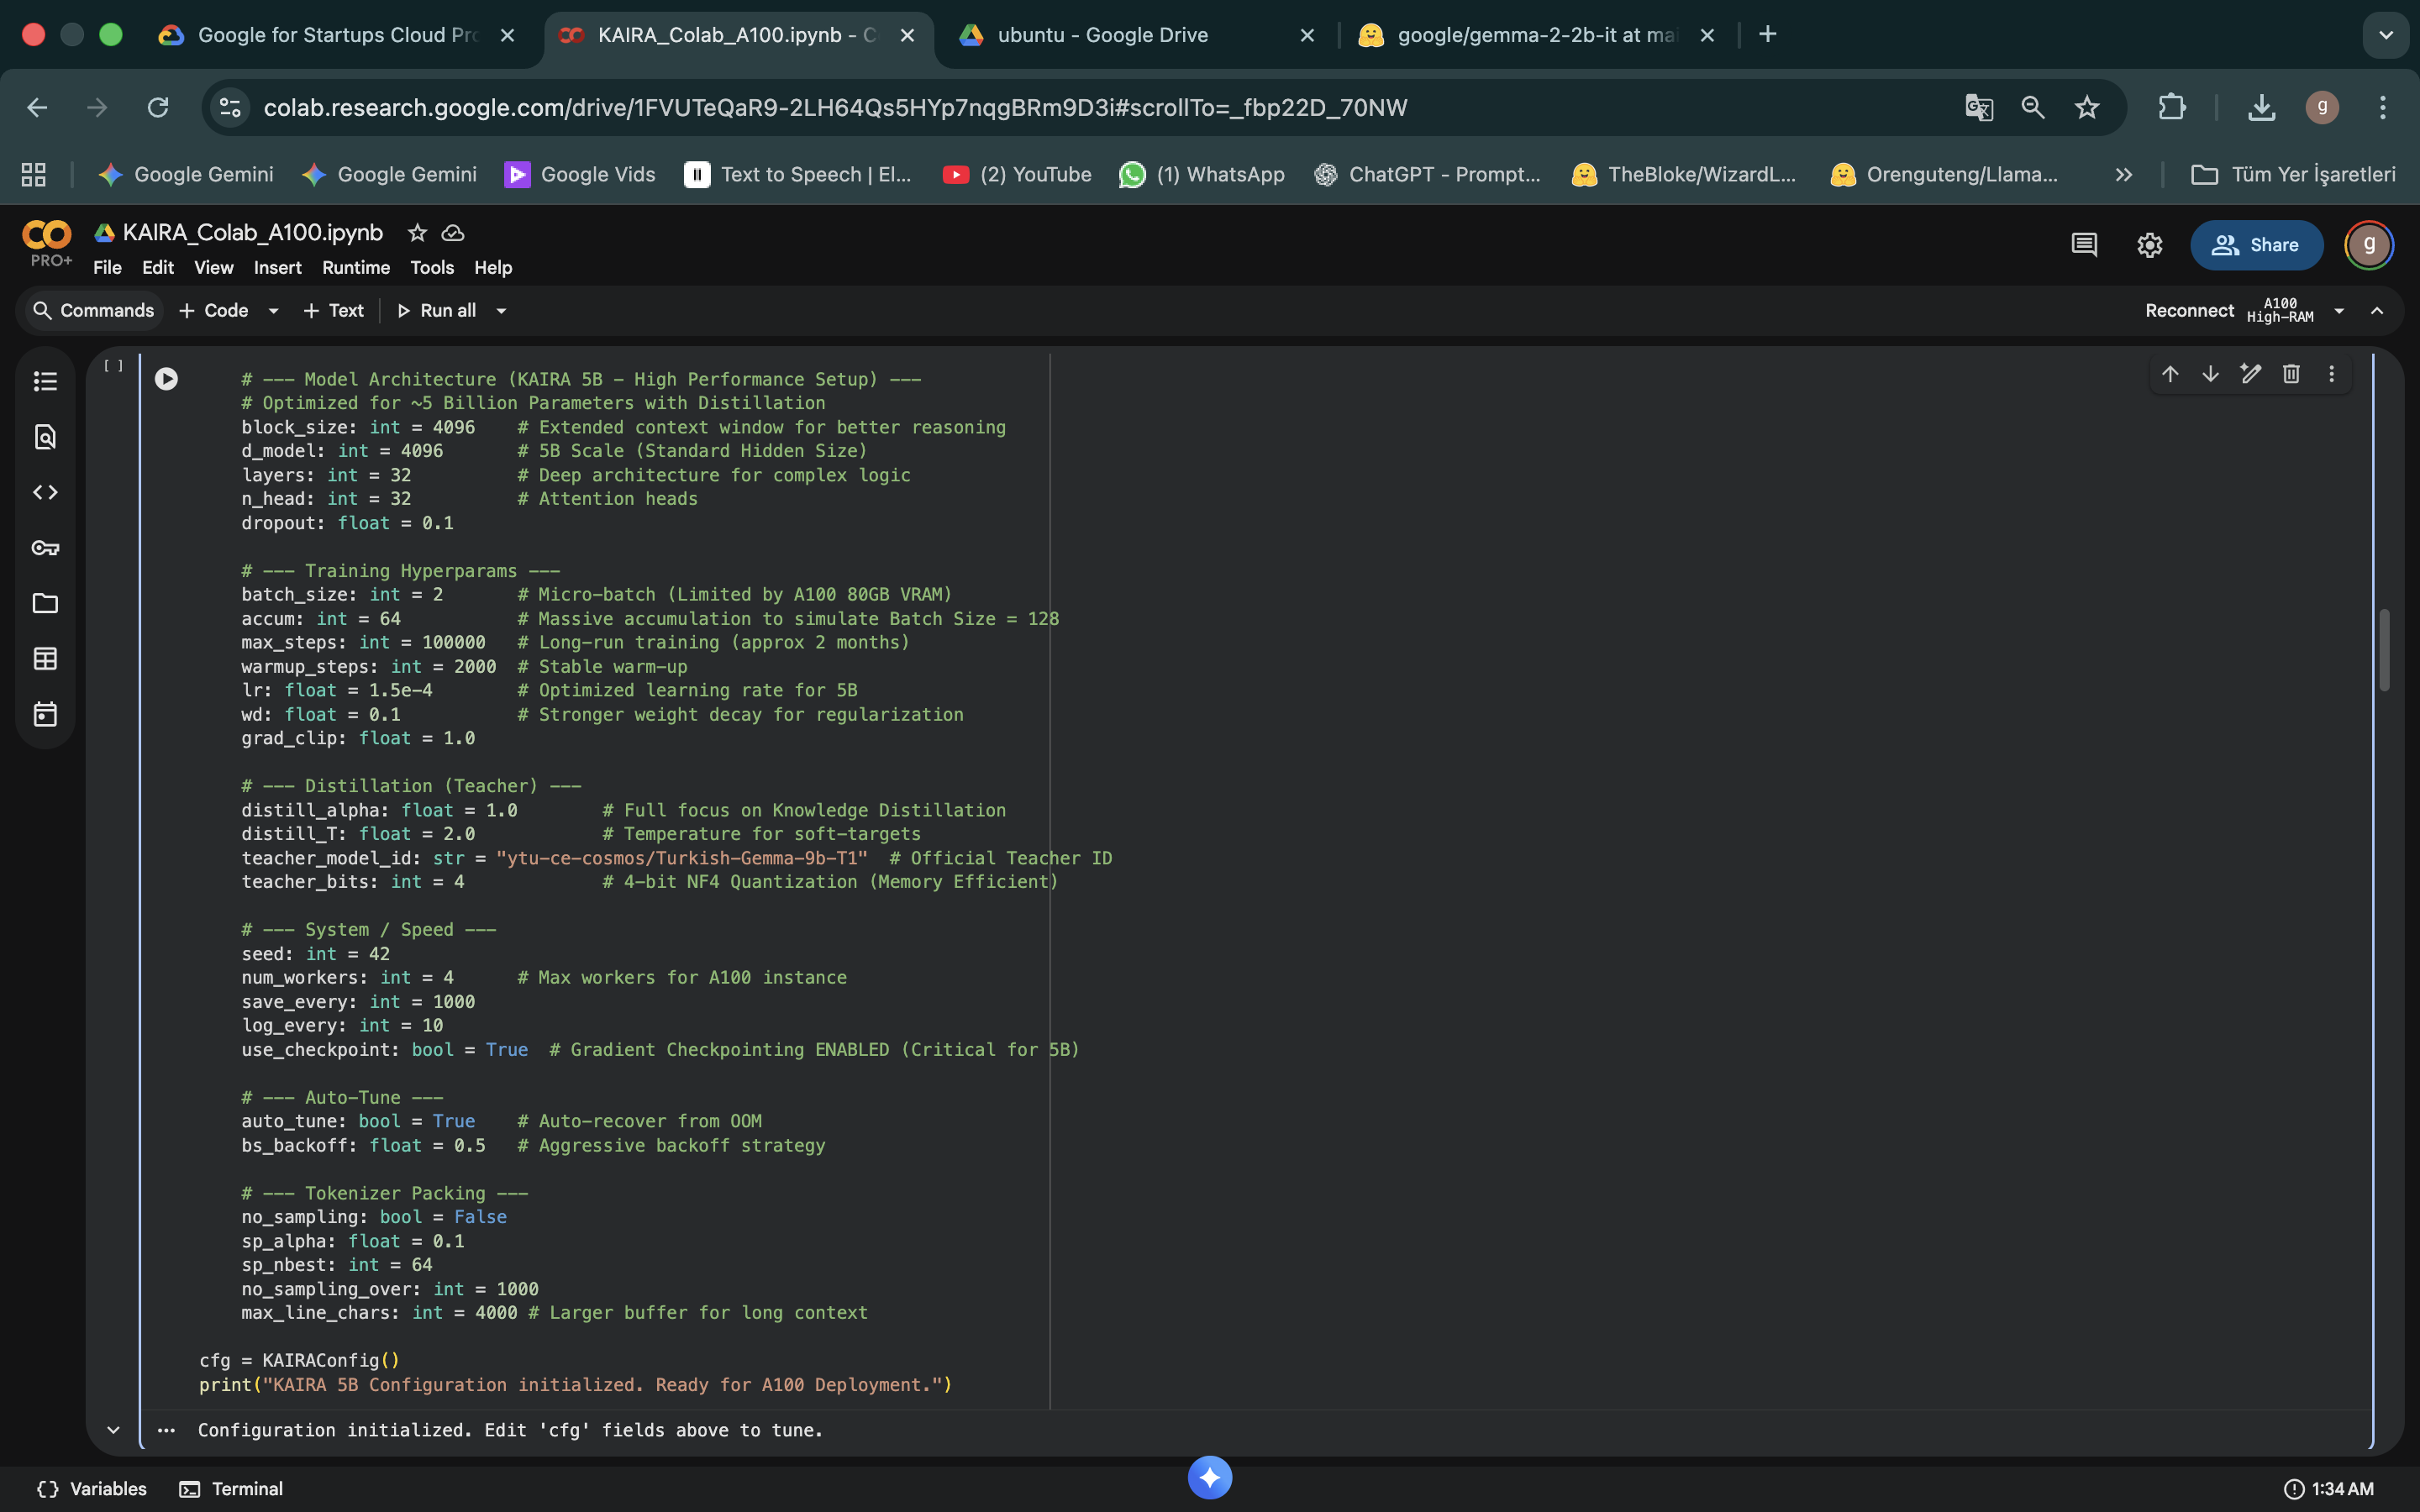Open Table of contents sidebar icon
This screenshot has height=1512, width=2420.
point(45,381)
